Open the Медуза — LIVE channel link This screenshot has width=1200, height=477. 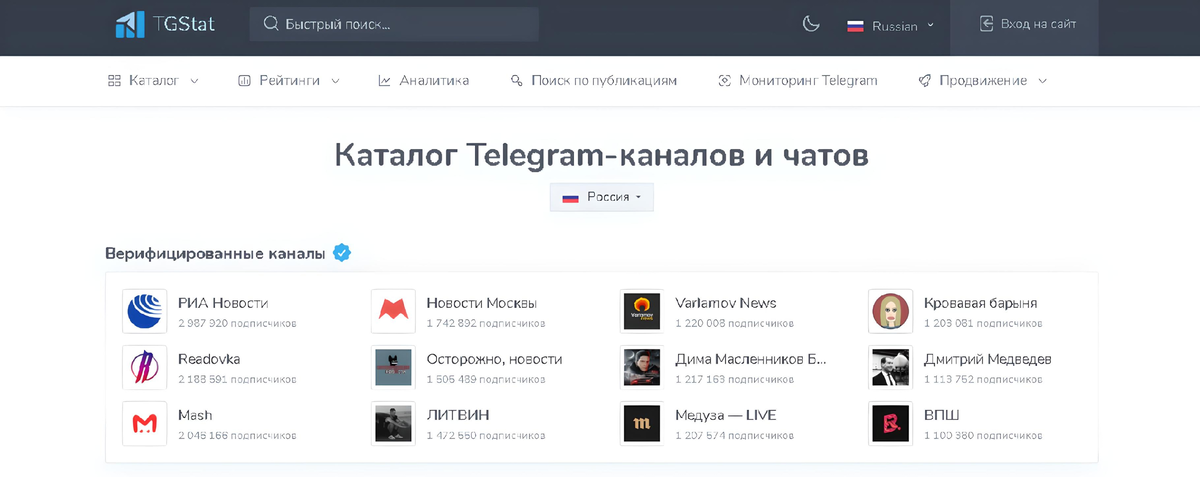(726, 415)
